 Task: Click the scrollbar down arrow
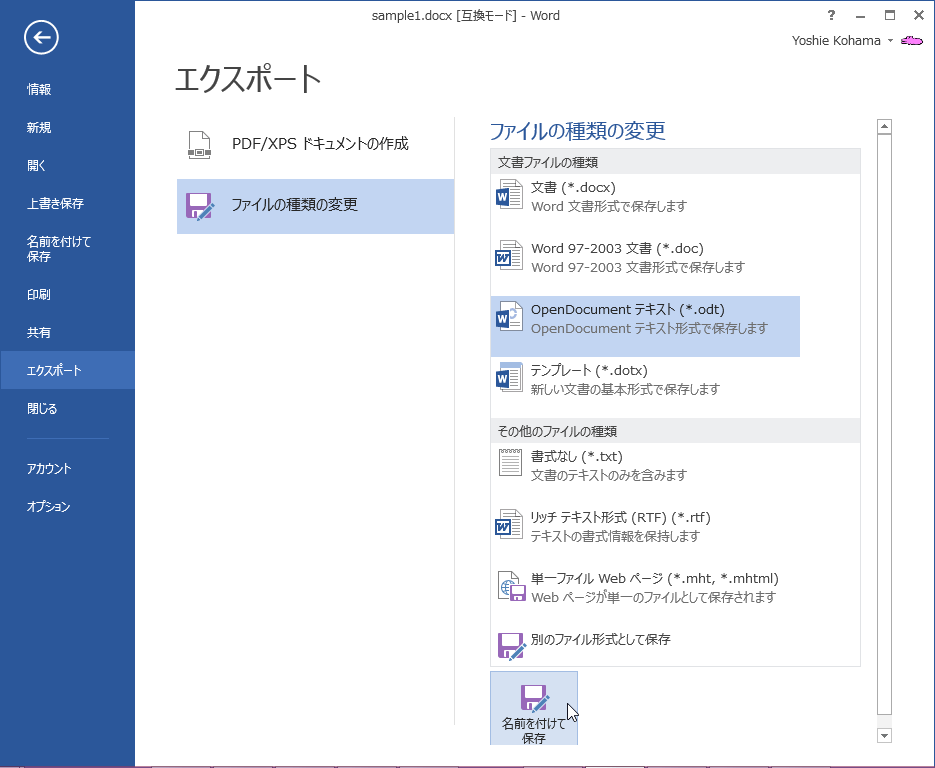point(884,736)
